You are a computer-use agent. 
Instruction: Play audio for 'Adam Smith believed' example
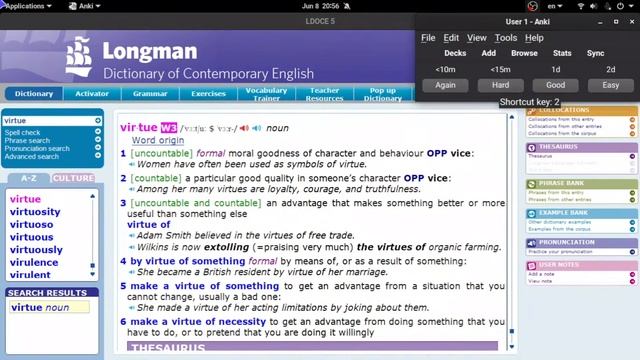132,236
